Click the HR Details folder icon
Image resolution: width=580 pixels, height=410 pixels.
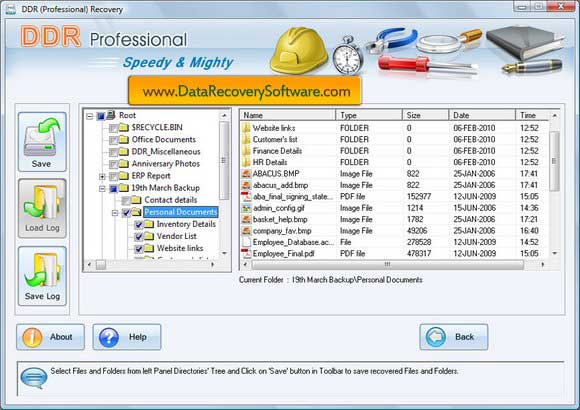coord(246,162)
